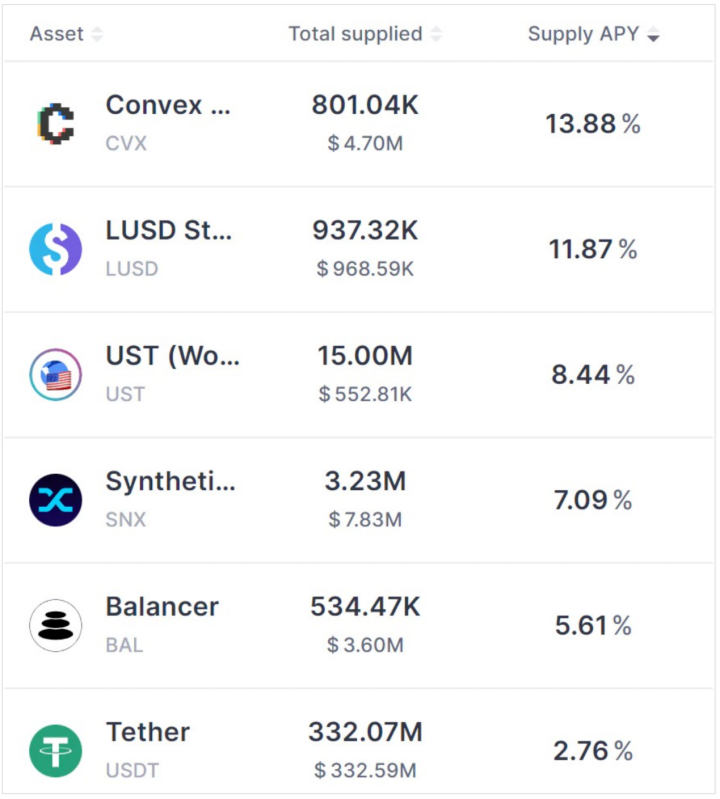Select the Total supplied column header
Screen dimensions: 720x799
point(356,34)
